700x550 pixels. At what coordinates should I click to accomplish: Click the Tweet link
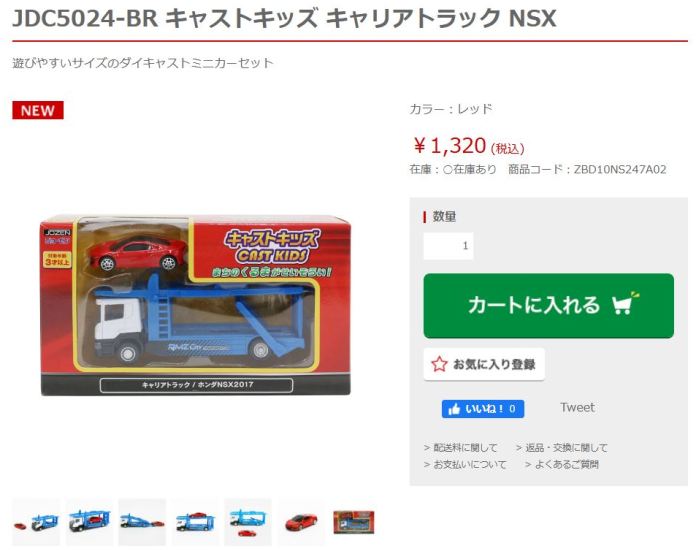pos(577,407)
